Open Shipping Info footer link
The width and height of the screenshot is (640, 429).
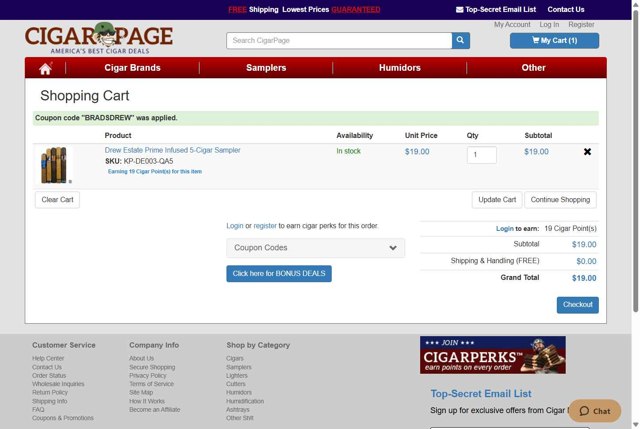click(x=50, y=401)
